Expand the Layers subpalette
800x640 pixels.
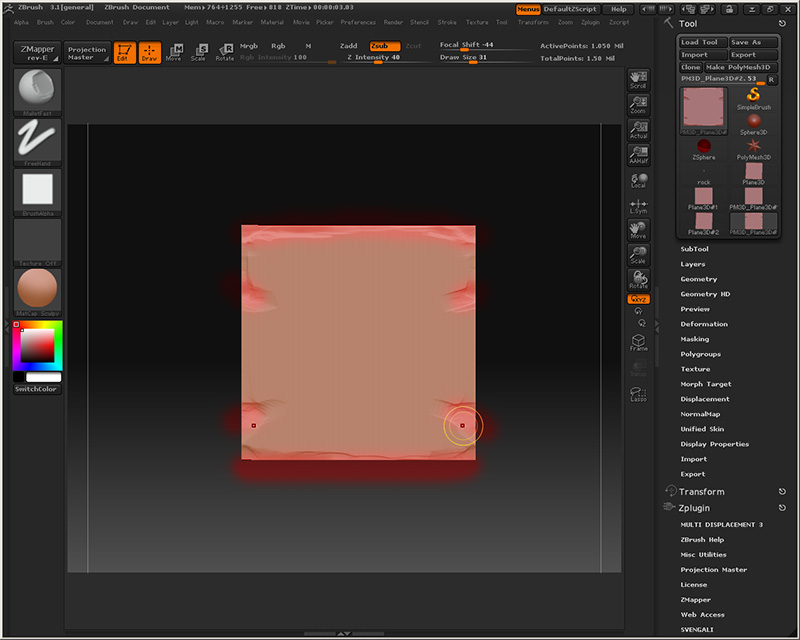[x=692, y=264]
